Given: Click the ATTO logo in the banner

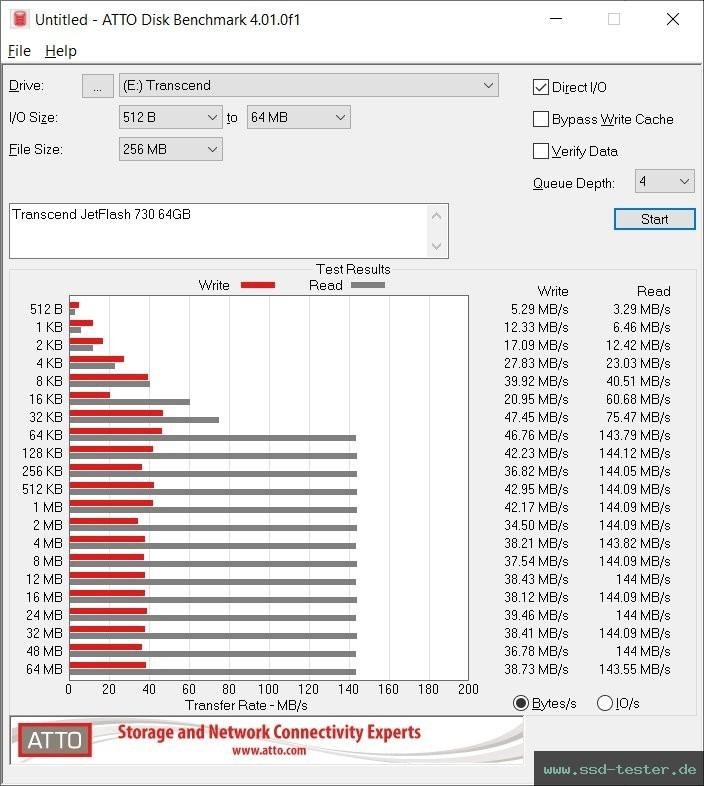Looking at the screenshot, I should [55, 740].
